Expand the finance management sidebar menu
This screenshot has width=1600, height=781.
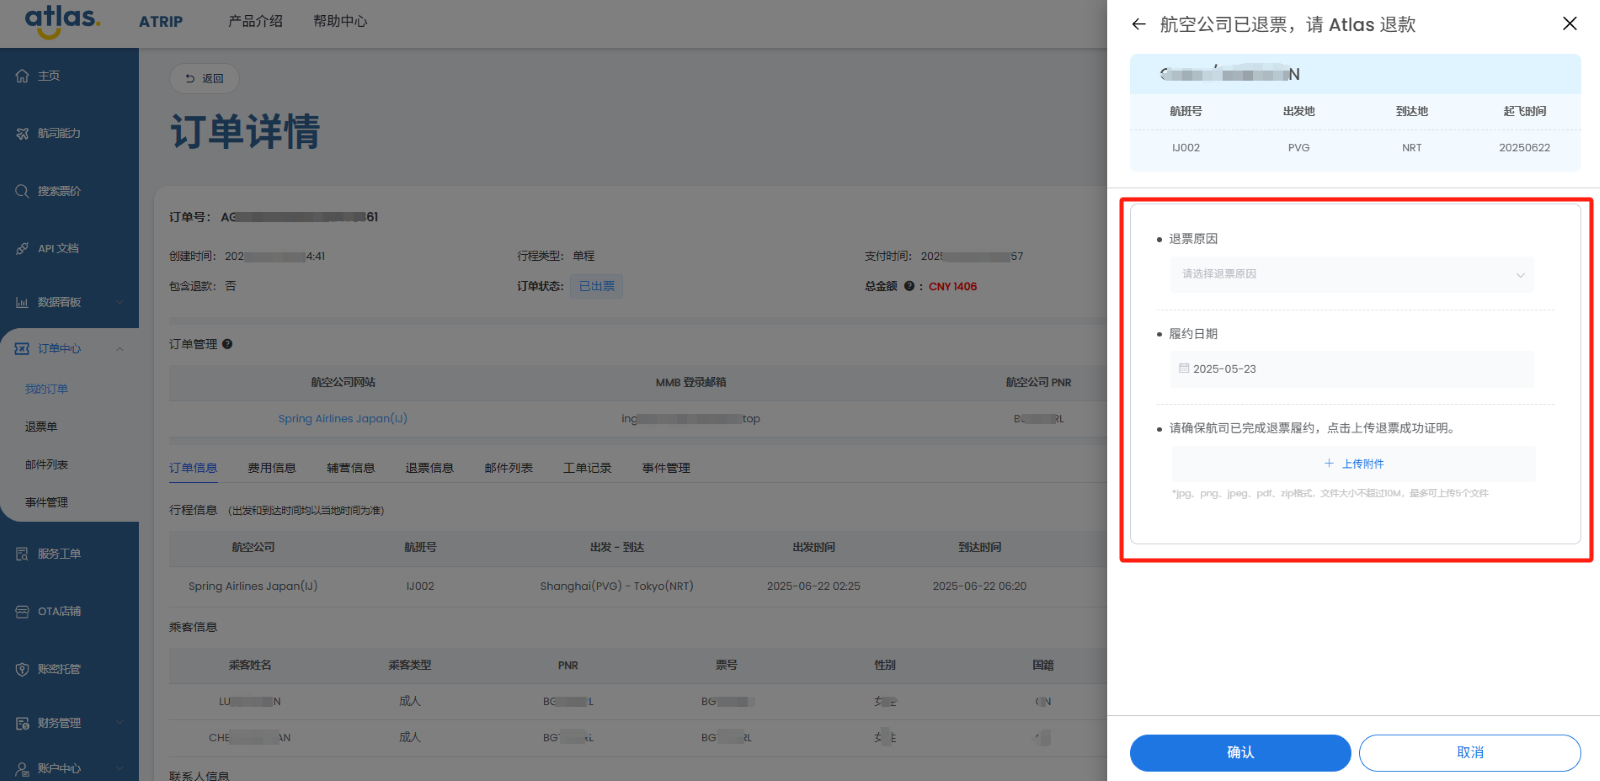(x=120, y=723)
